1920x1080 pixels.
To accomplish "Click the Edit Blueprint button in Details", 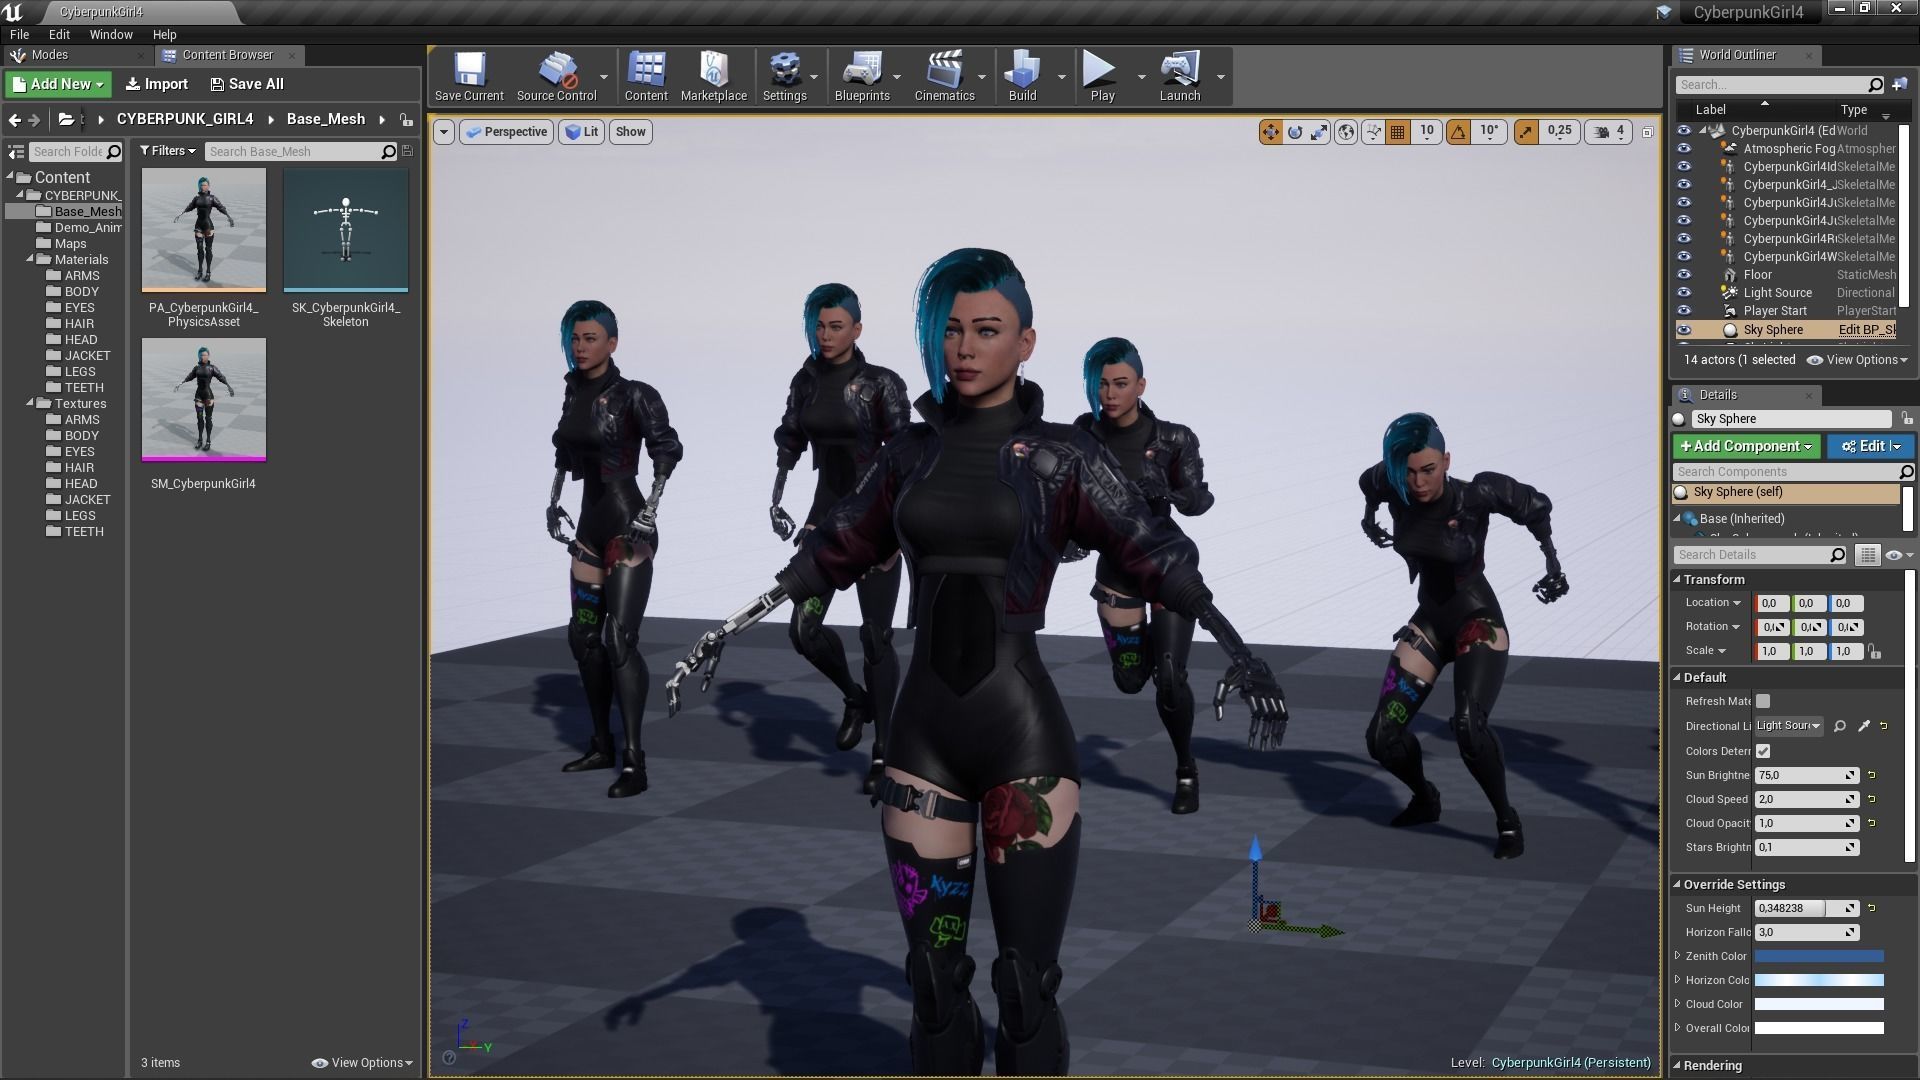I will [x=1870, y=446].
